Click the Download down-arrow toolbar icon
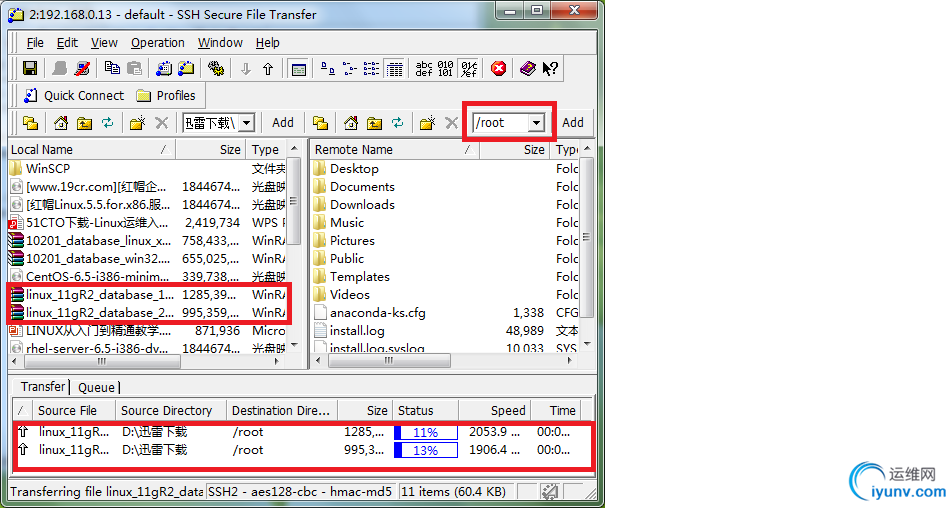The width and height of the screenshot is (952, 508). pyautogui.click(x=245, y=69)
